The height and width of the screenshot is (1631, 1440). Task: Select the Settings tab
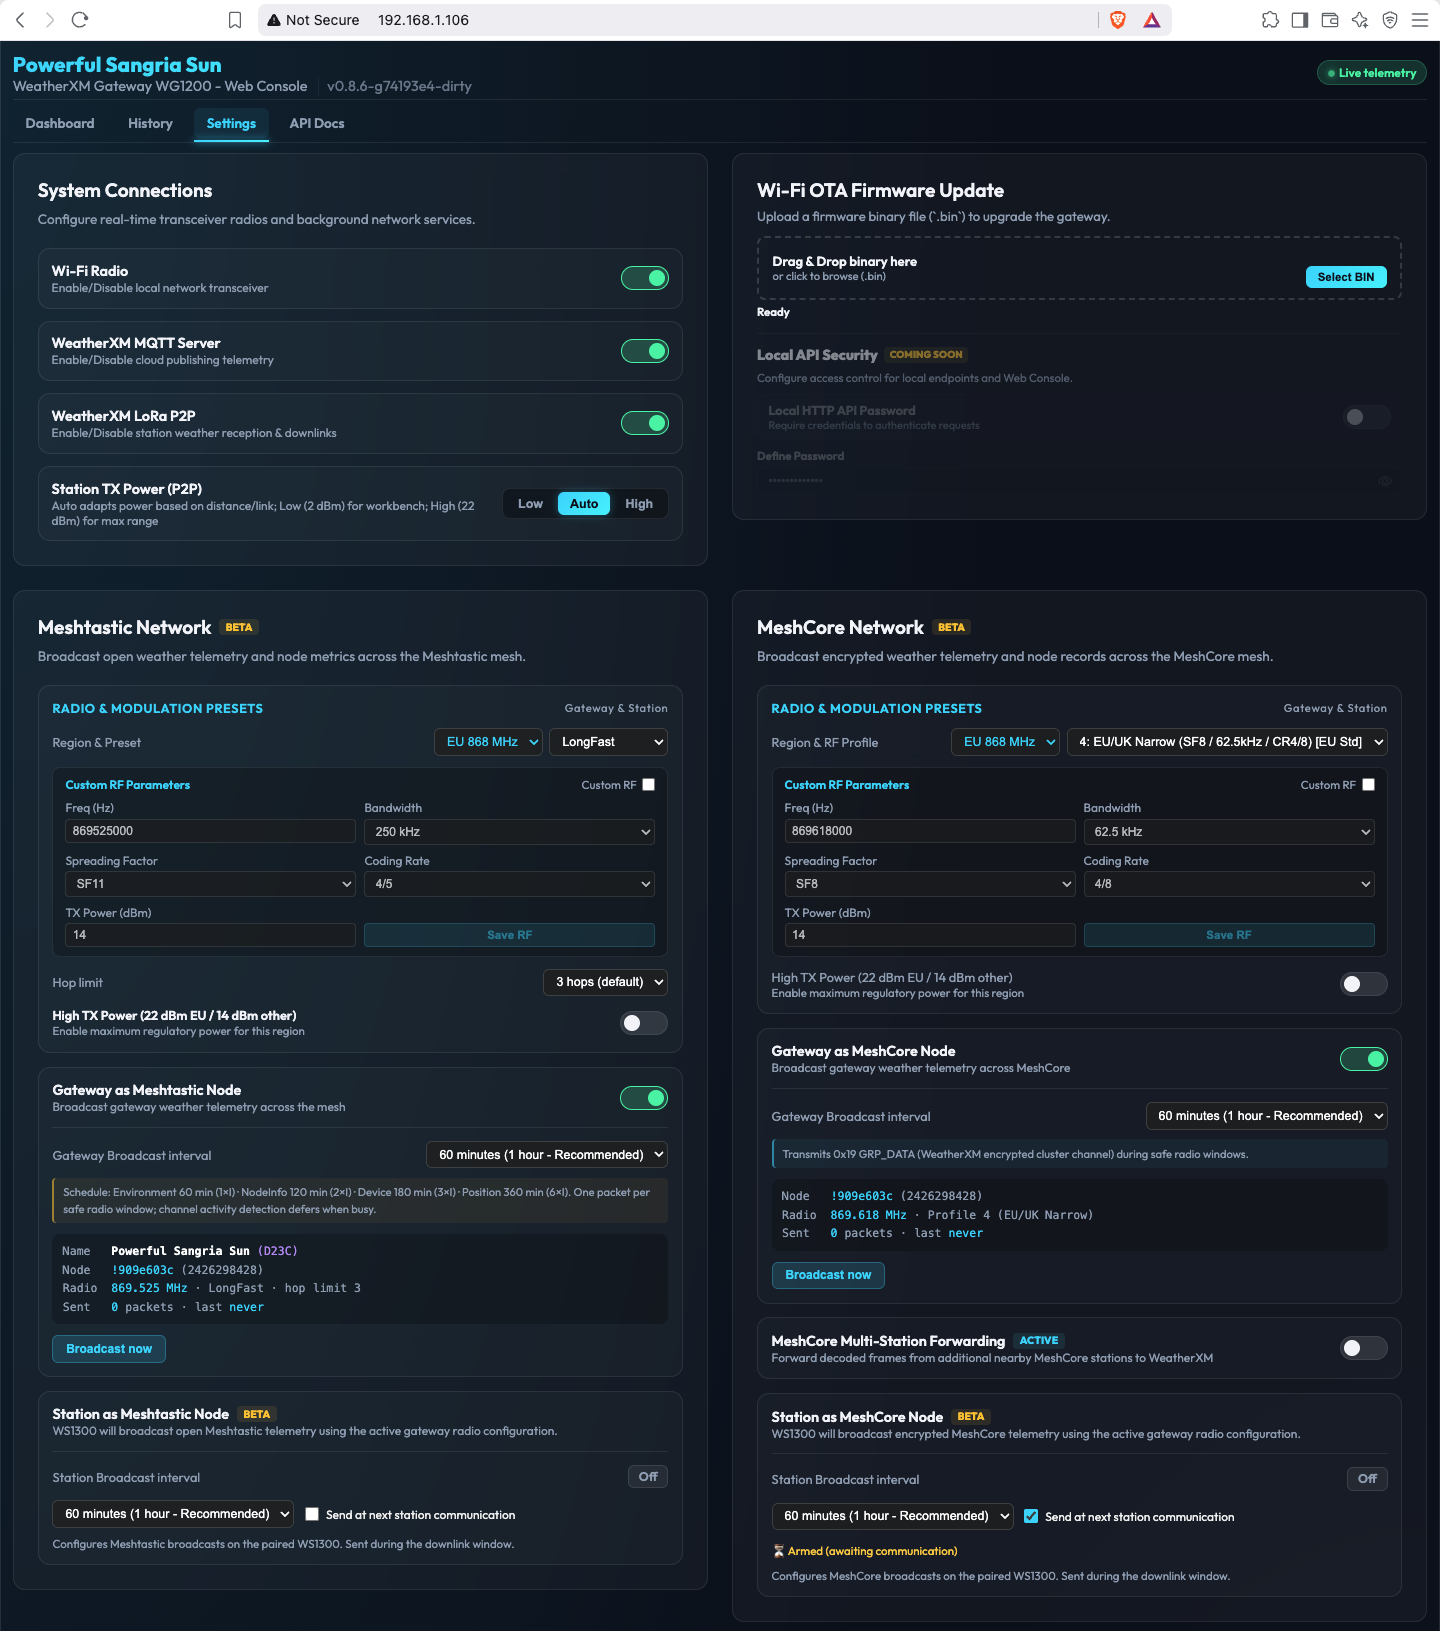click(x=231, y=123)
